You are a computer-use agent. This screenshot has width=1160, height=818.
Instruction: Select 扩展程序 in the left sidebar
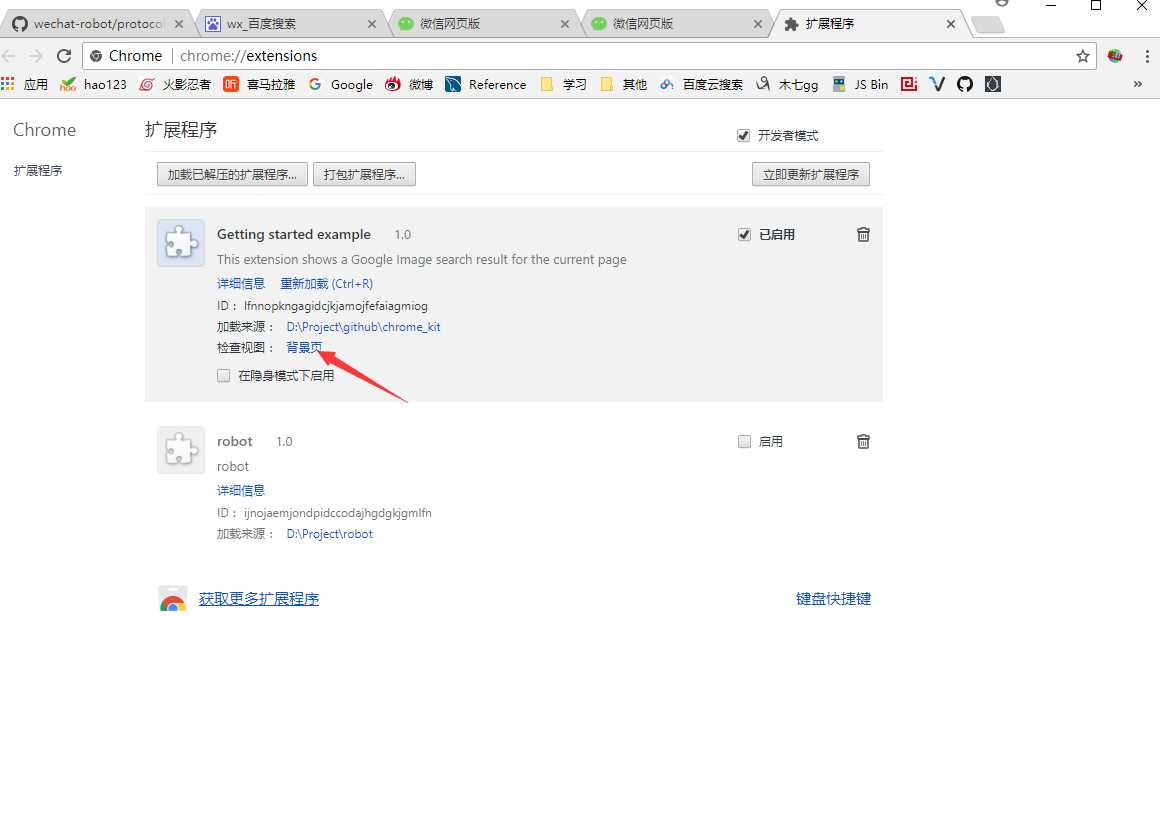coord(38,170)
